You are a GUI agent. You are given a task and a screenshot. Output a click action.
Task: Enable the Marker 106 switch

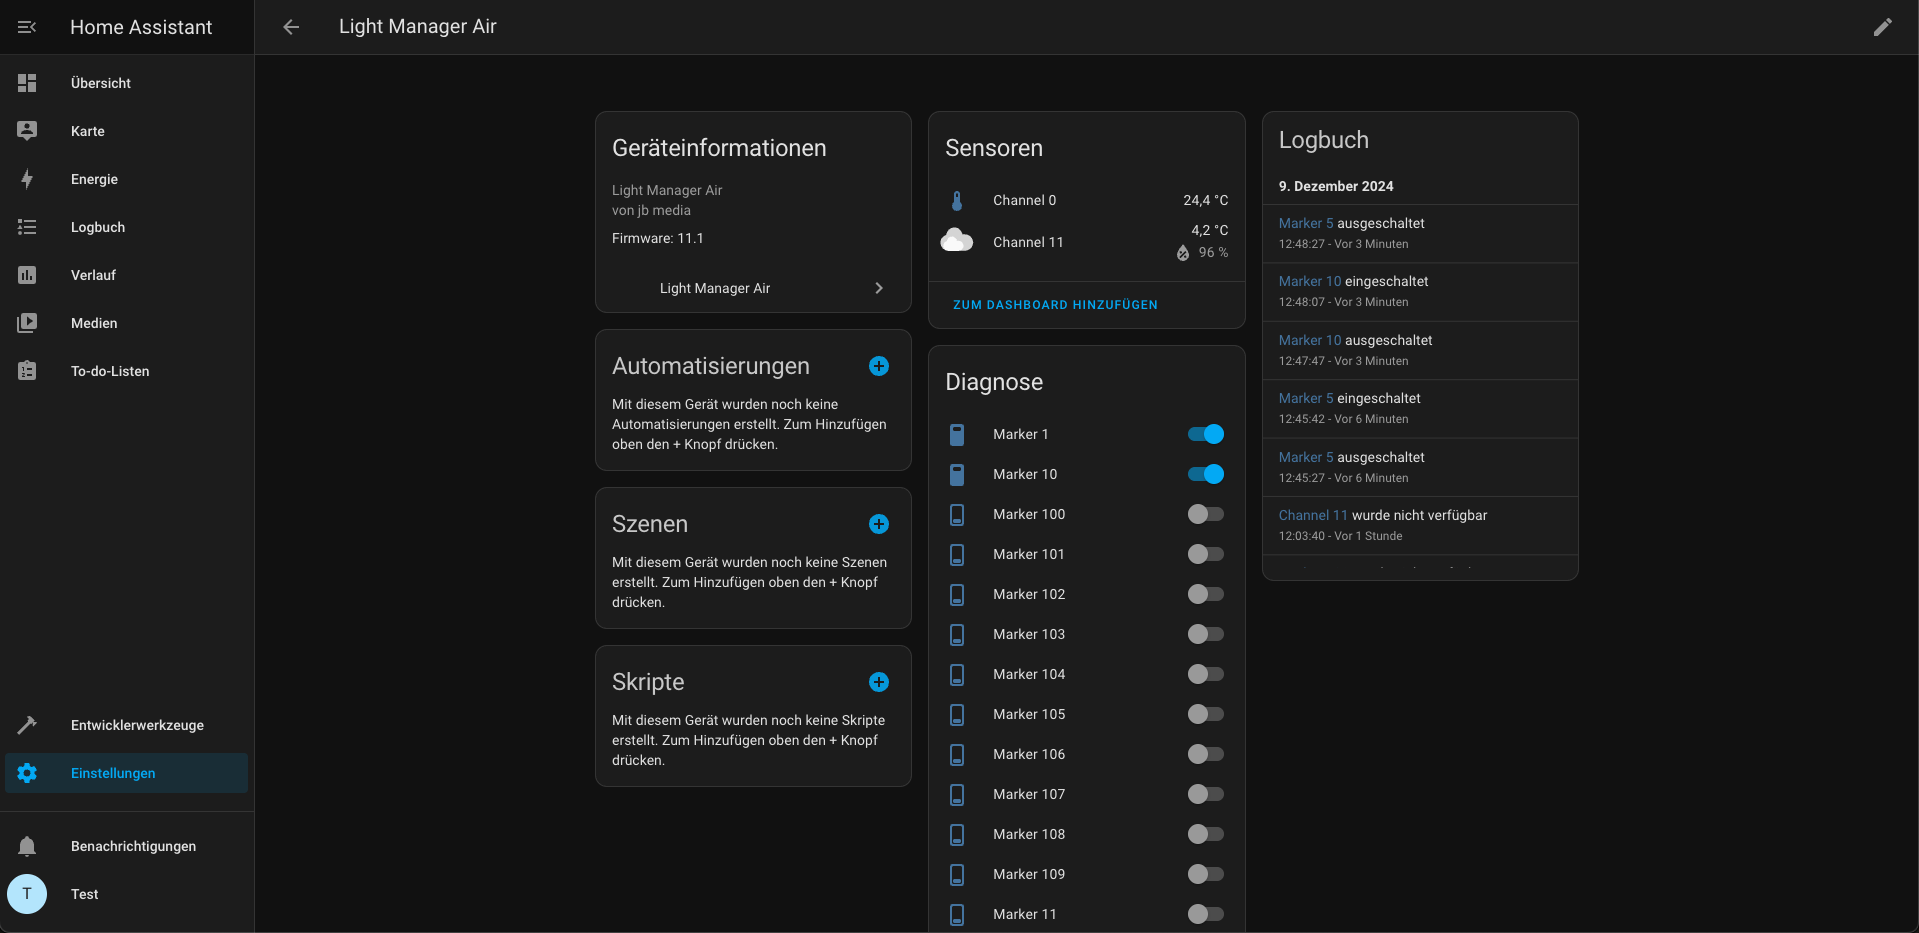1206,754
